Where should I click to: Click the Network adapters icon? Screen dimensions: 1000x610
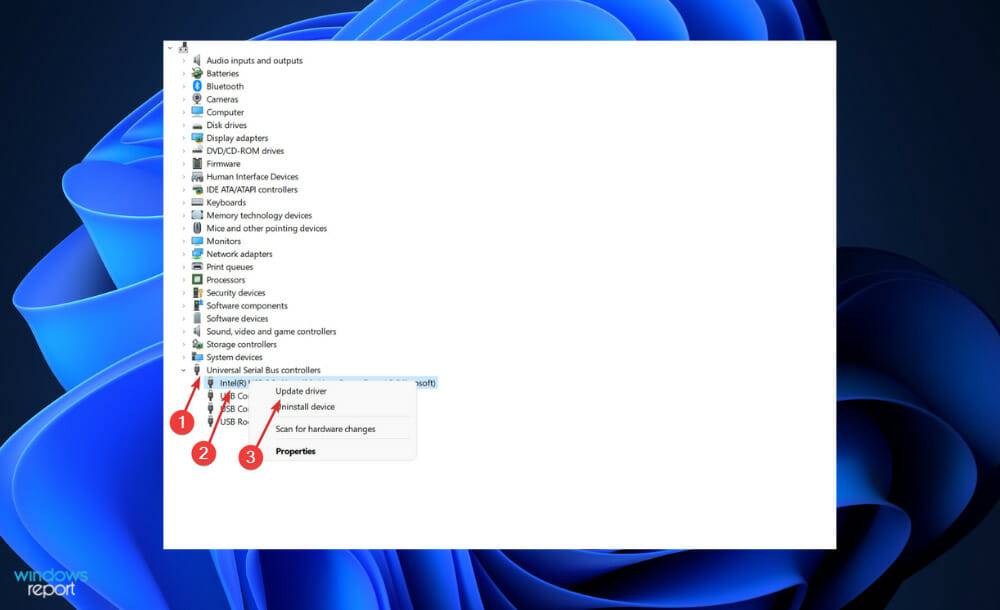click(197, 254)
